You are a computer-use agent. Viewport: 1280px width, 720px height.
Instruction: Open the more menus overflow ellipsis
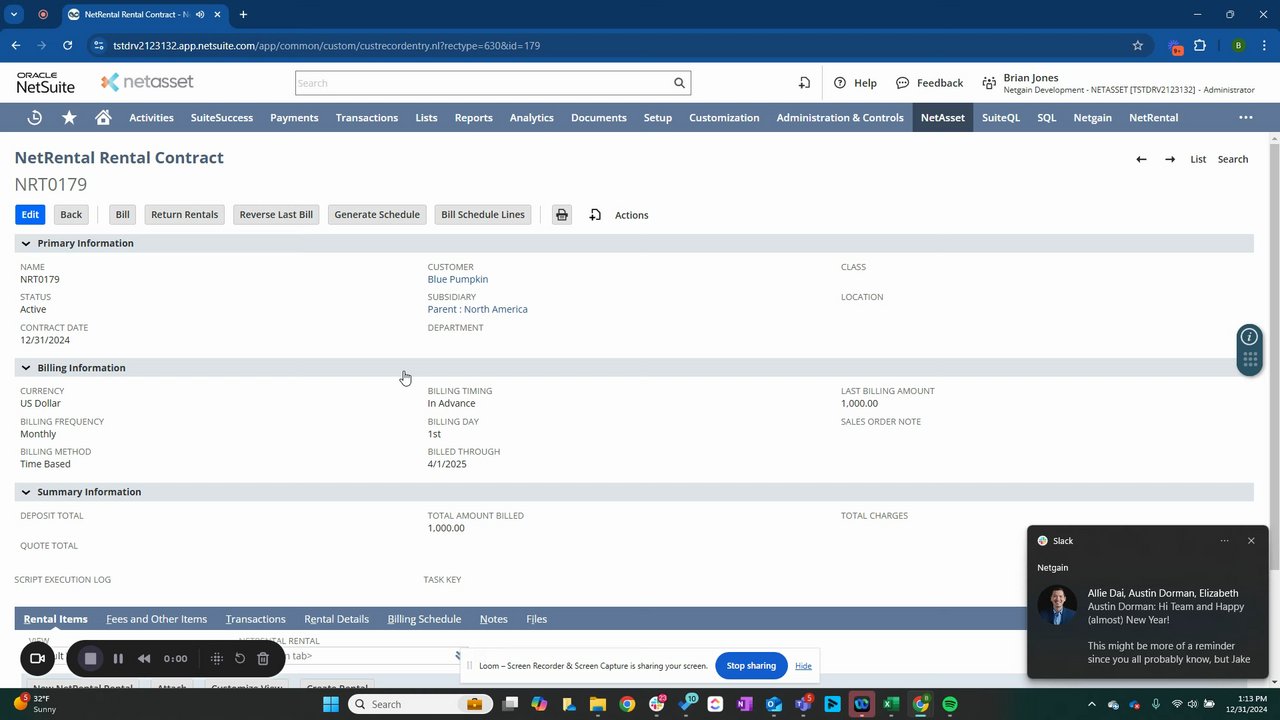pyautogui.click(x=1246, y=118)
